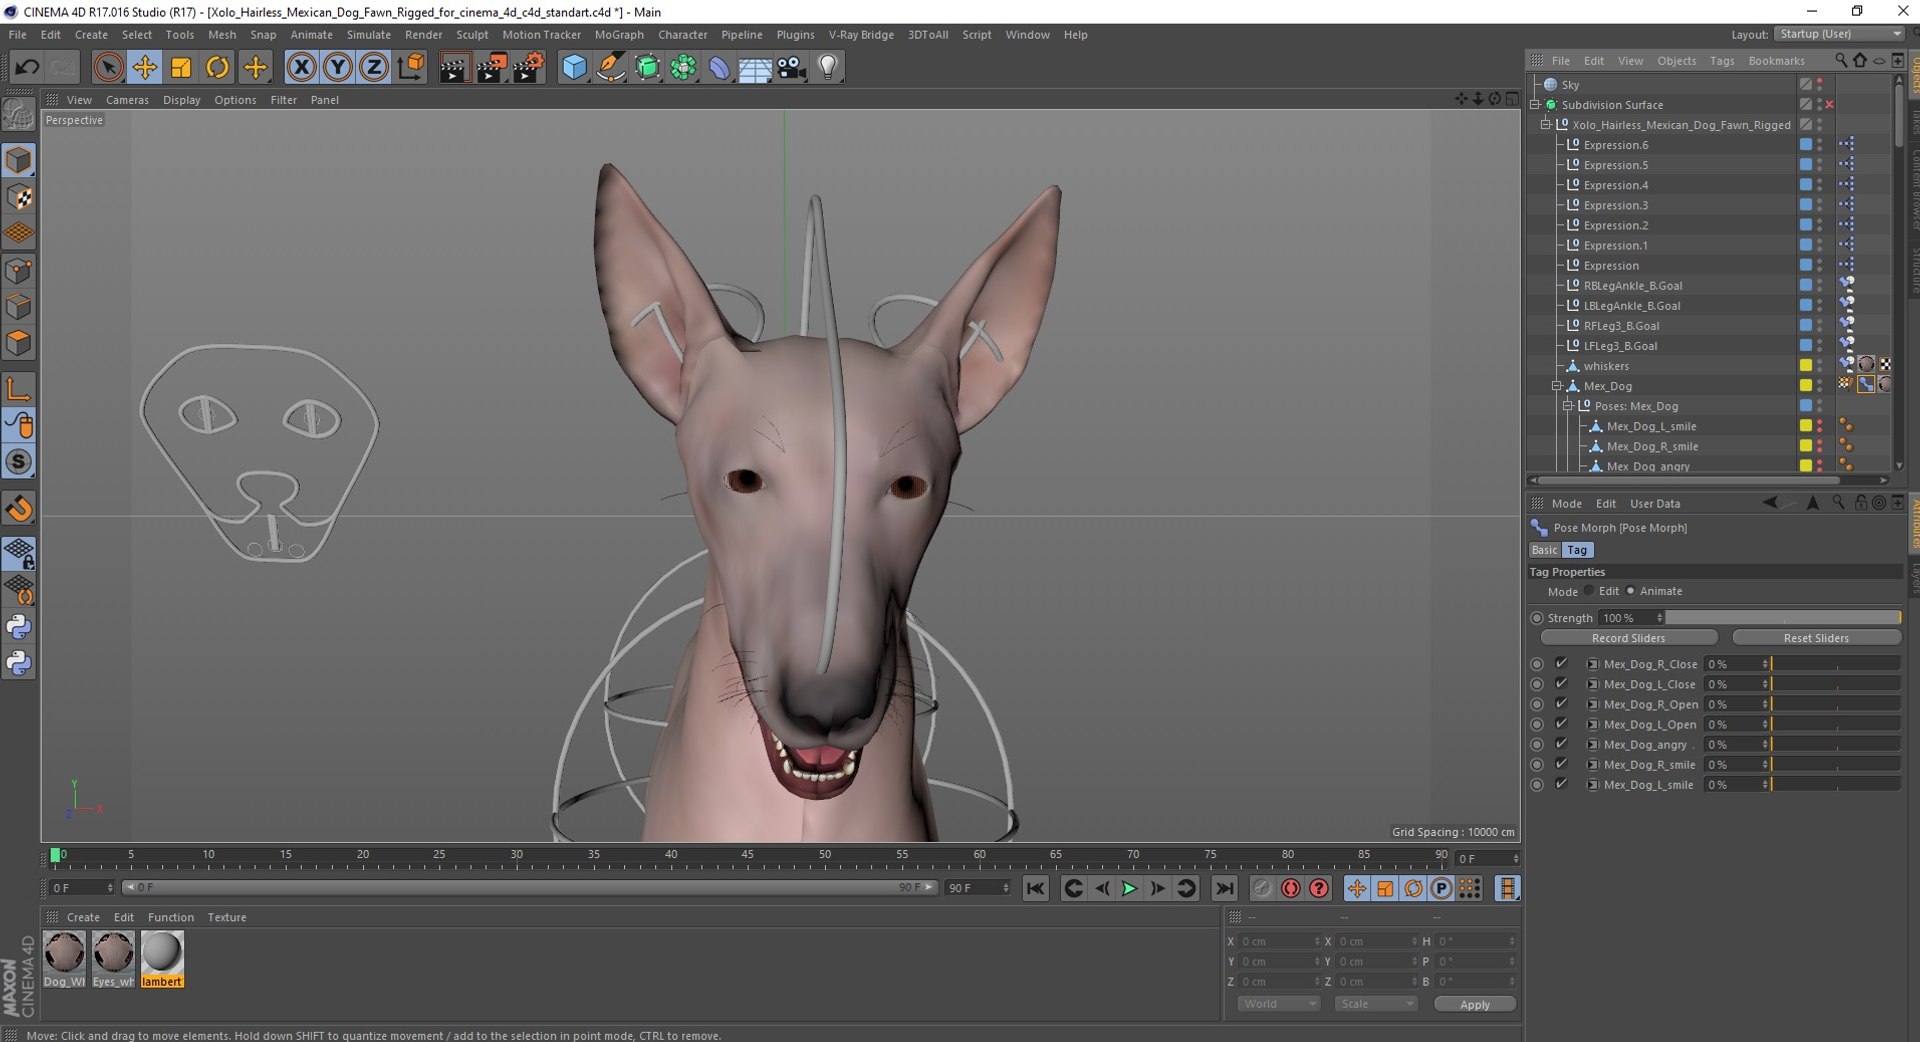The height and width of the screenshot is (1042, 1920).
Task: Open the Layout Startup dropdown
Action: coord(1838,34)
